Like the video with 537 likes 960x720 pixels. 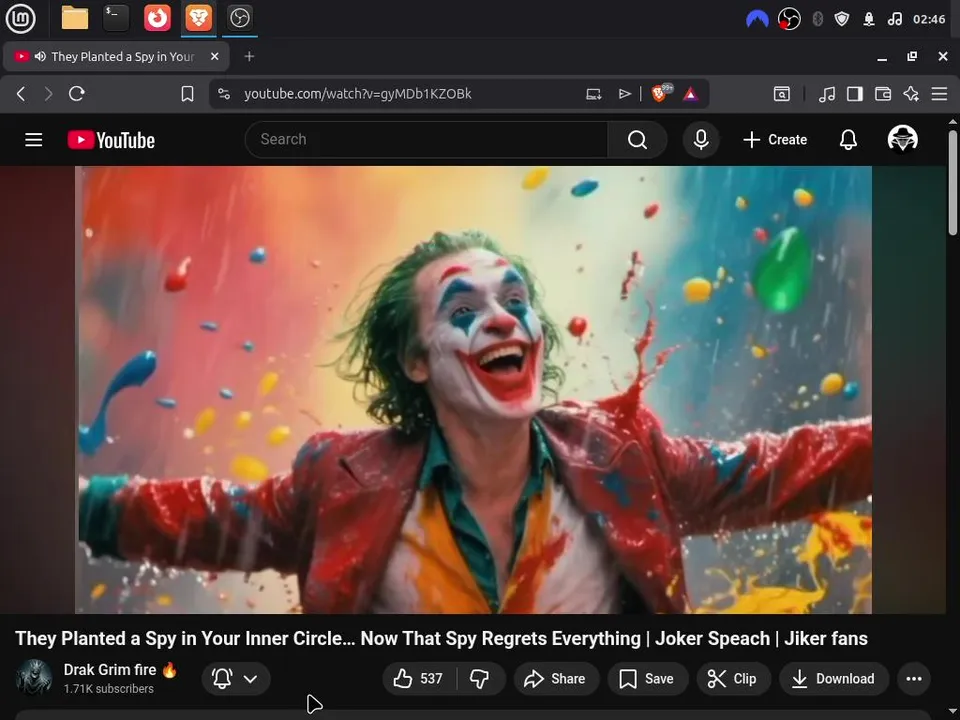[419, 678]
